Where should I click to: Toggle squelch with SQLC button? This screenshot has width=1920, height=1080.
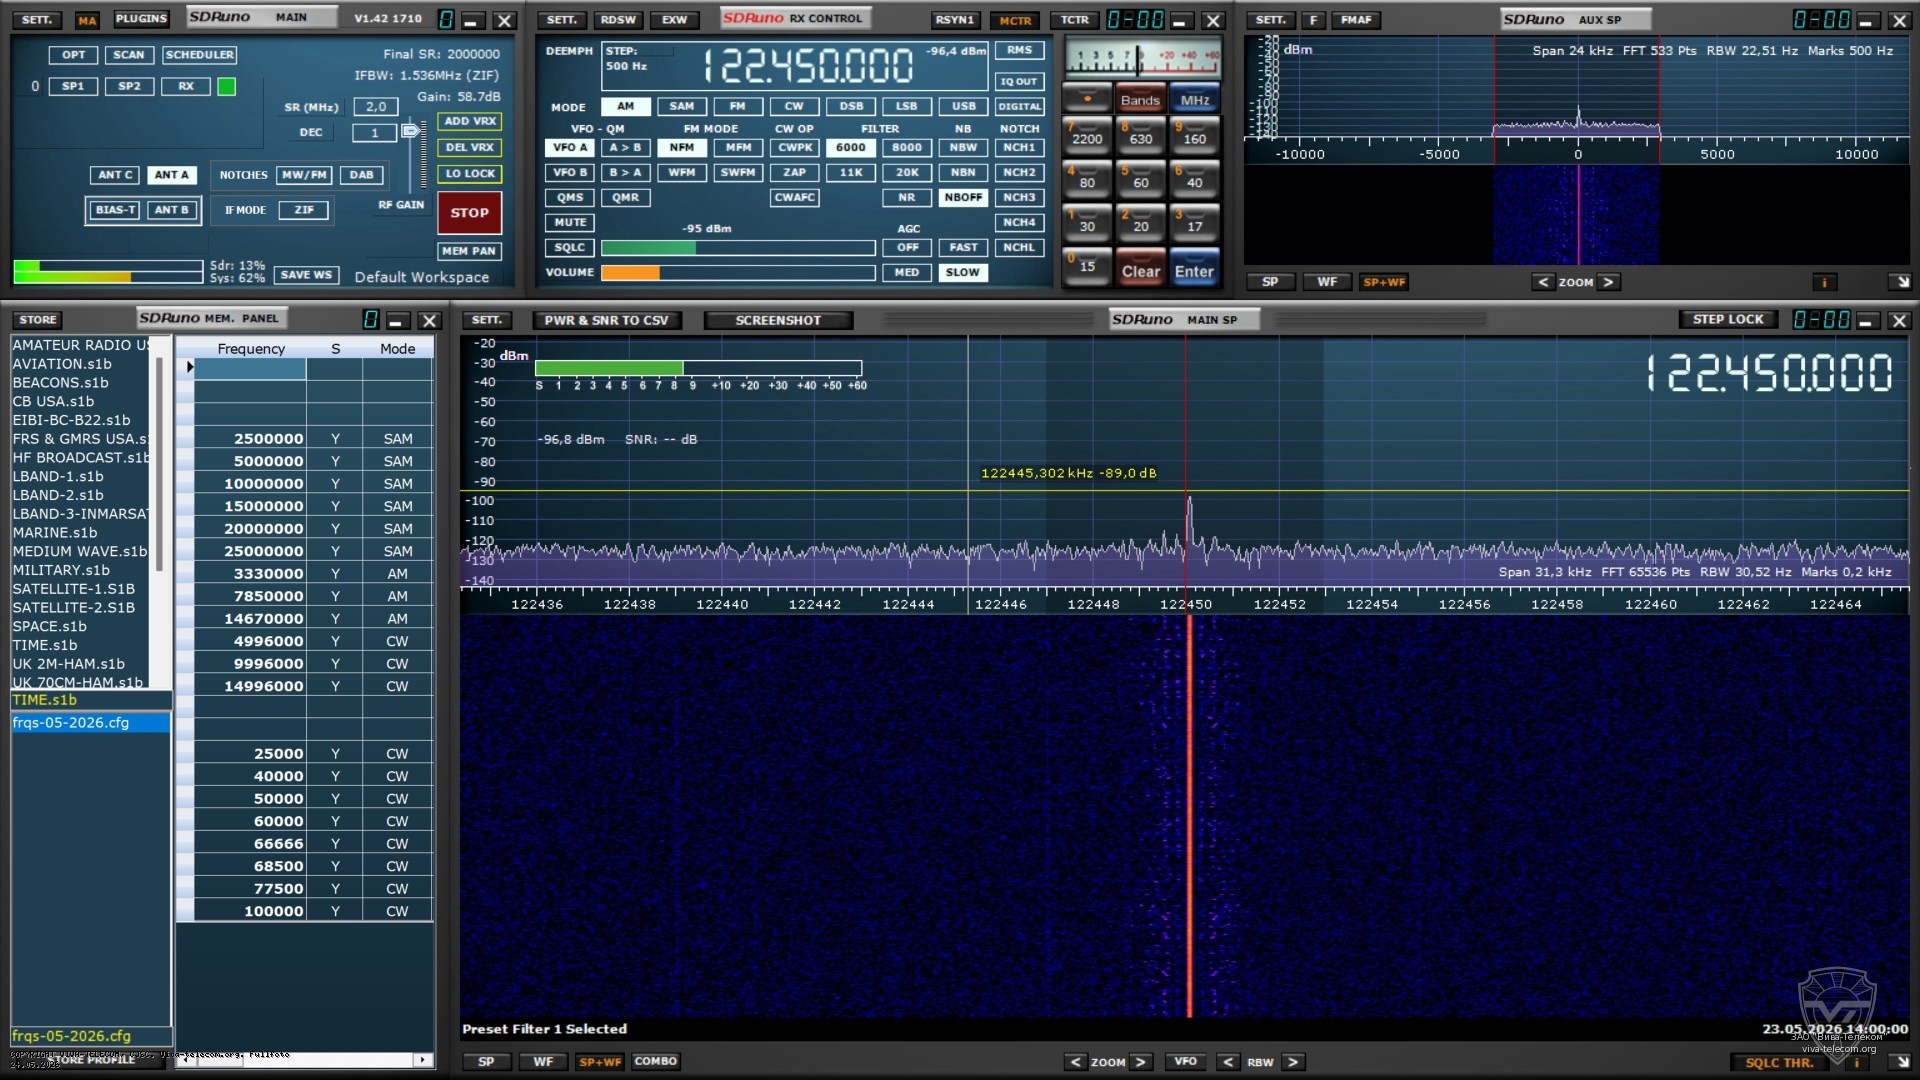pos(570,247)
